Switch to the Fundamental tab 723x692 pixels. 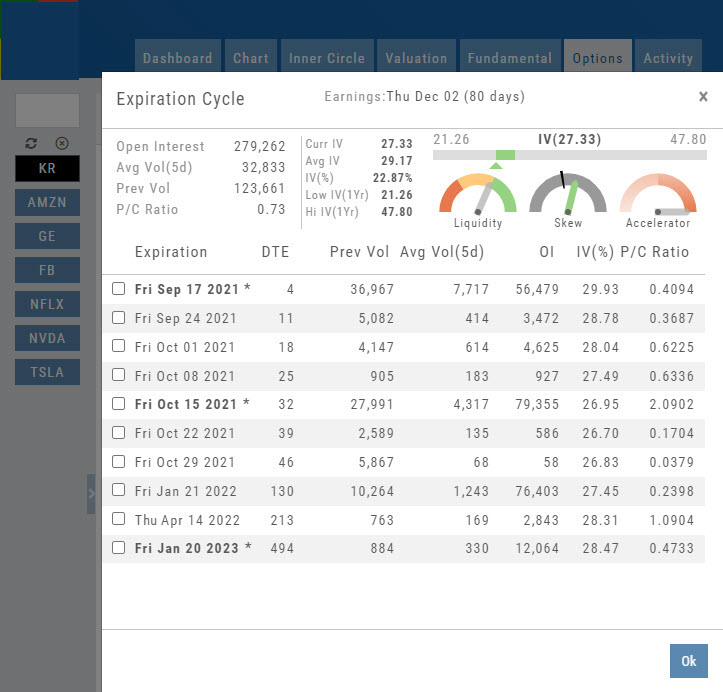click(x=509, y=58)
